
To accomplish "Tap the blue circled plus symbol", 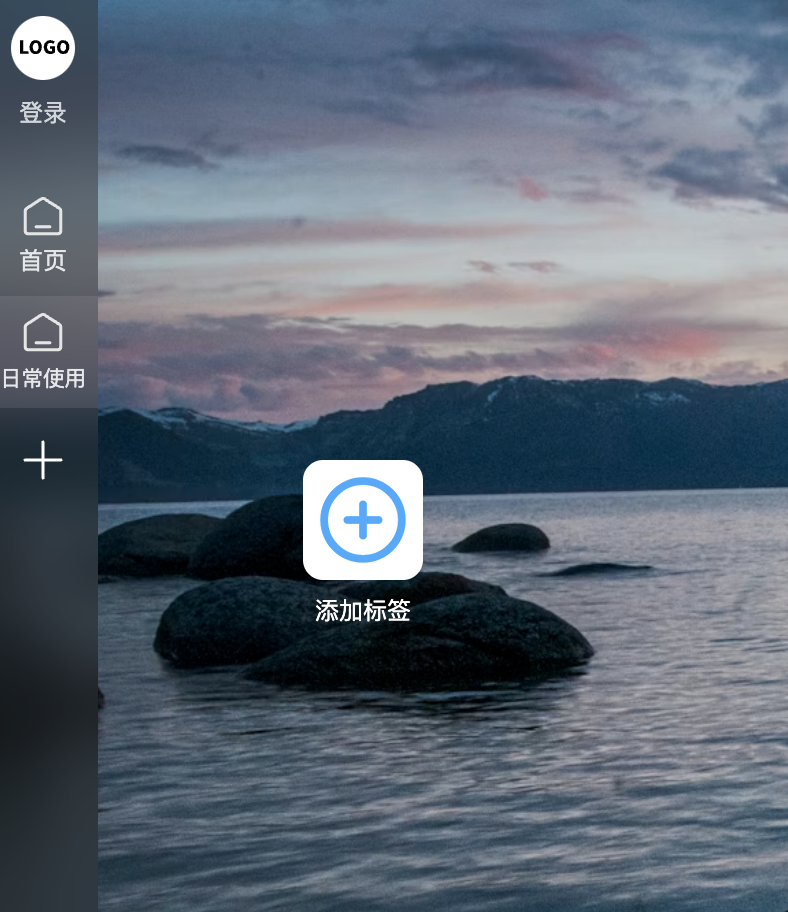I will 363,520.
